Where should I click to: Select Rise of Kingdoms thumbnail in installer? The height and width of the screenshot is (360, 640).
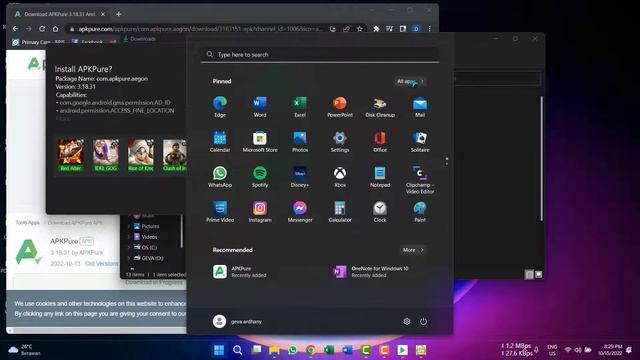coord(141,155)
